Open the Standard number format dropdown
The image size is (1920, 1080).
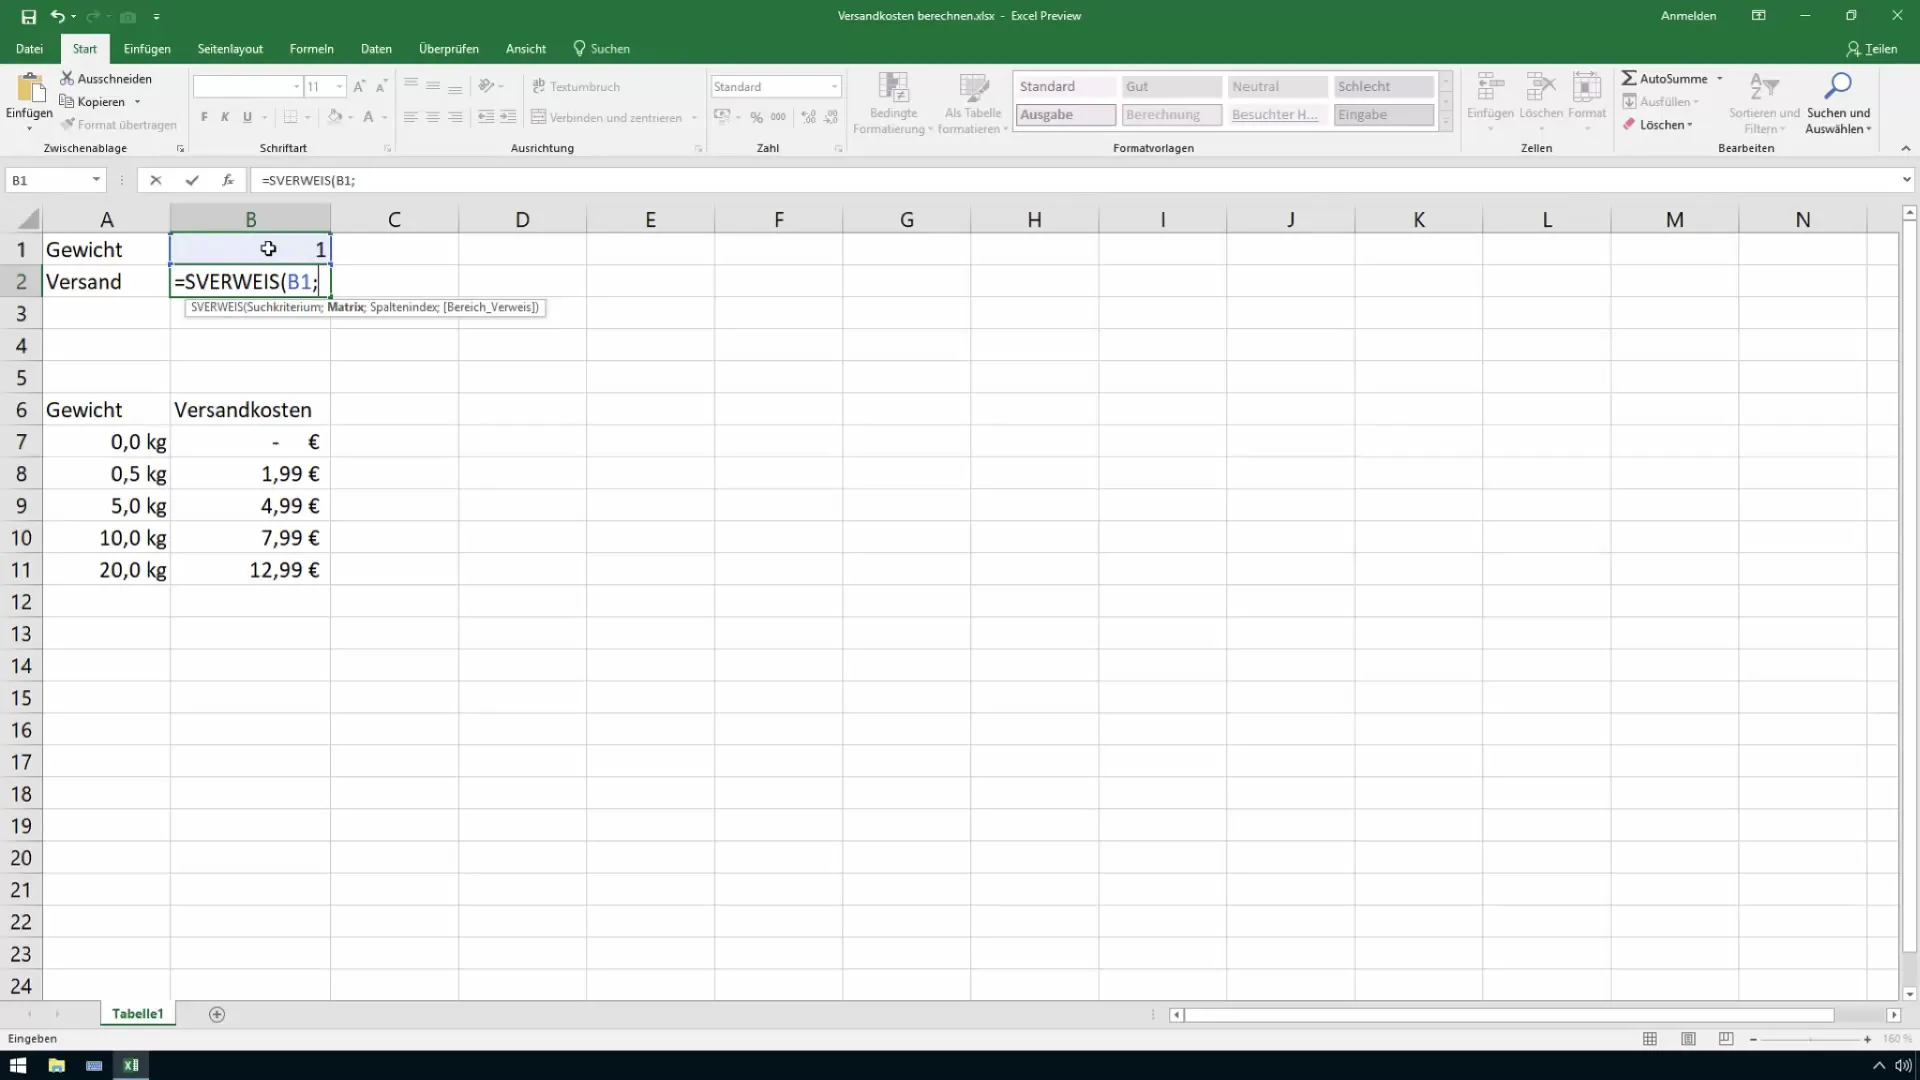834,87
